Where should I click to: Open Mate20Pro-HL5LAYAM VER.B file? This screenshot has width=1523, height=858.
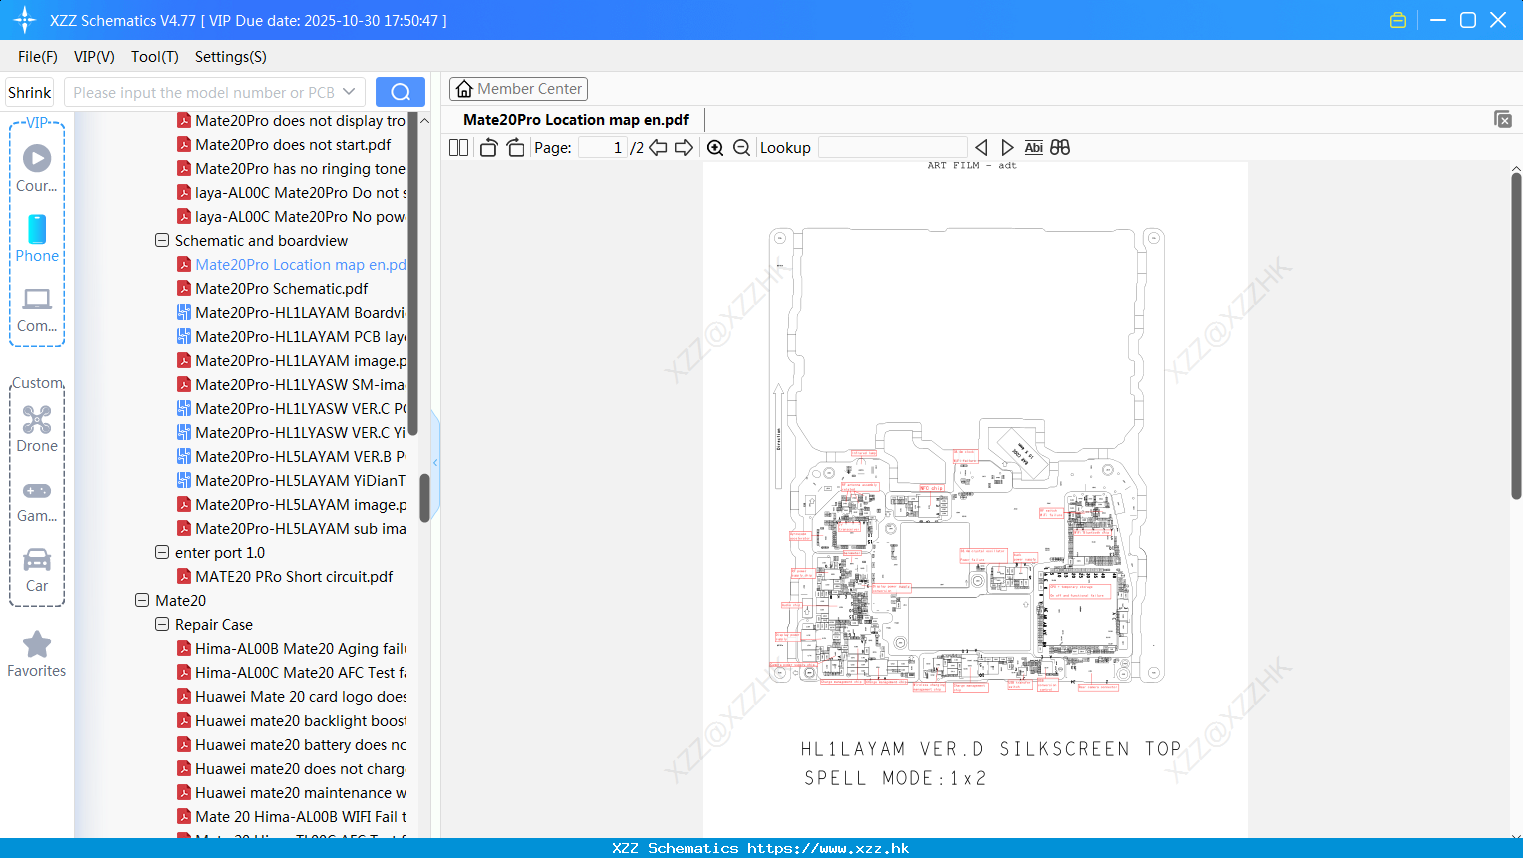[292, 457]
